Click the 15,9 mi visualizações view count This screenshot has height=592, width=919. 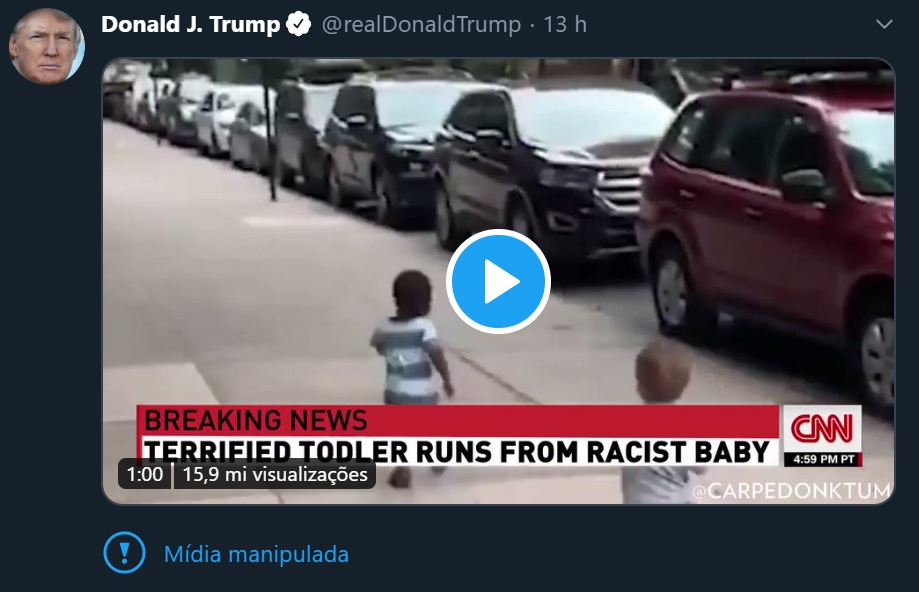point(275,474)
